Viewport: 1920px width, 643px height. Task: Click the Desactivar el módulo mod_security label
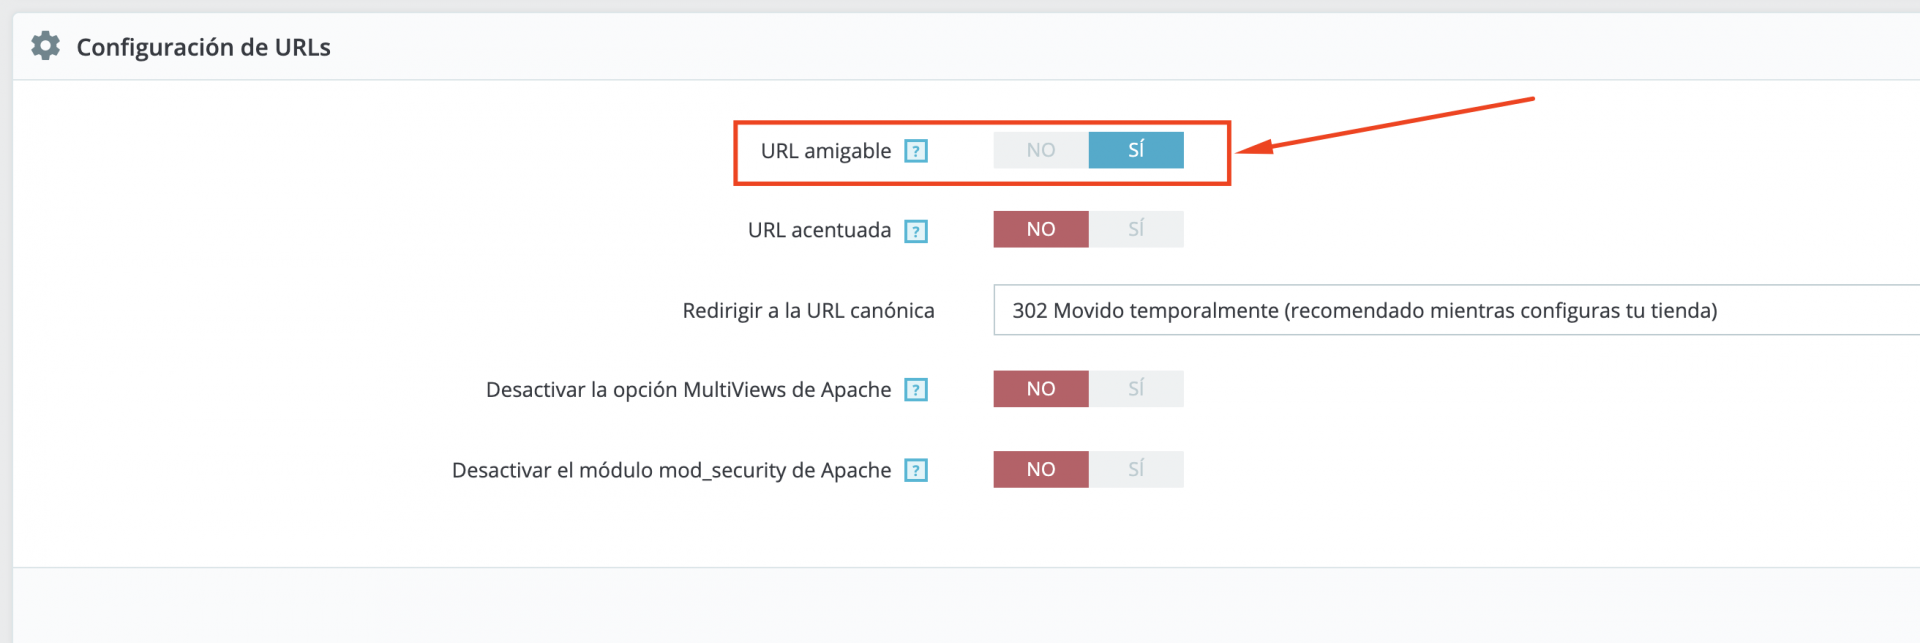tap(671, 470)
